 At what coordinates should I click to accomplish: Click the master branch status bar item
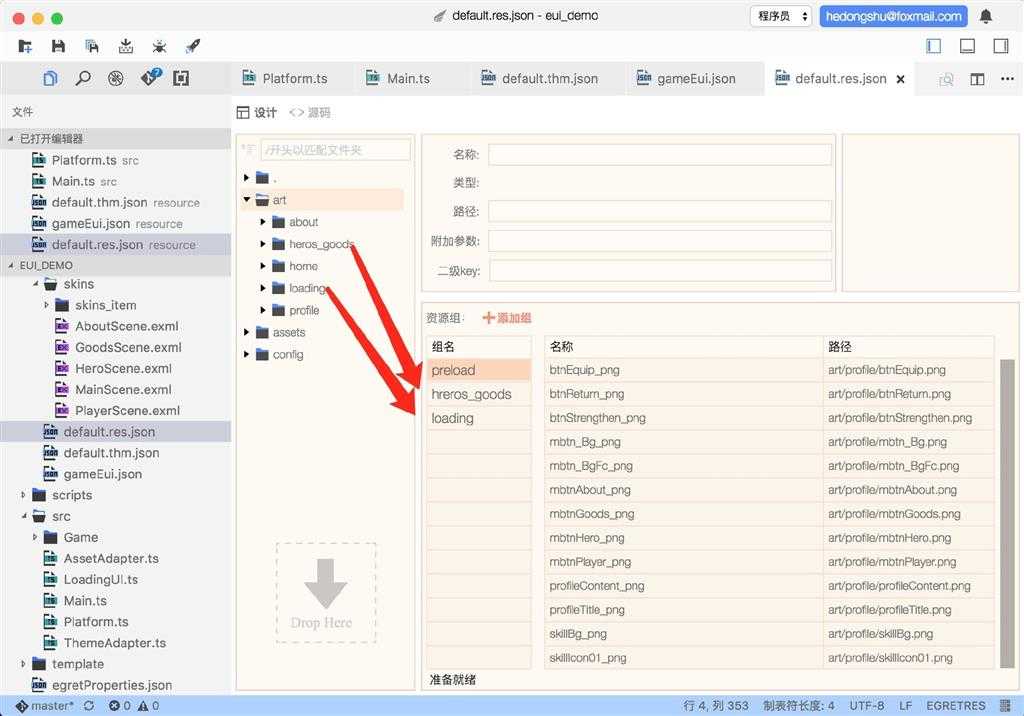(x=44, y=706)
